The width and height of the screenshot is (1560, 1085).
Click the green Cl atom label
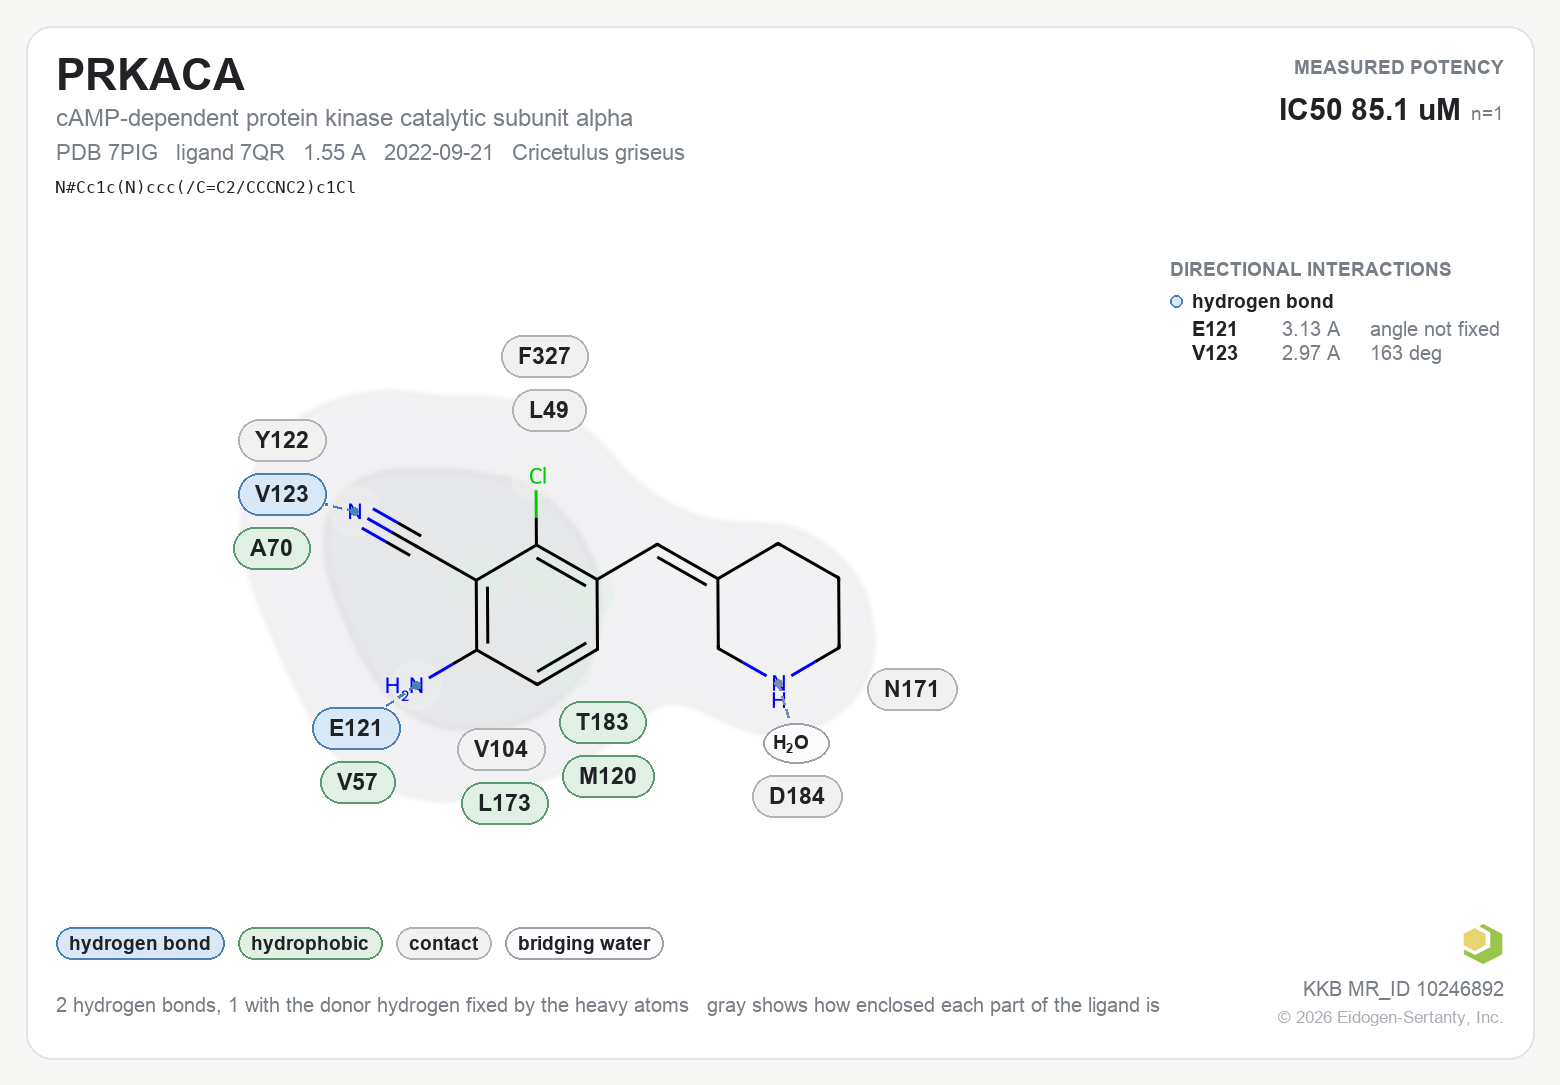click(x=538, y=476)
